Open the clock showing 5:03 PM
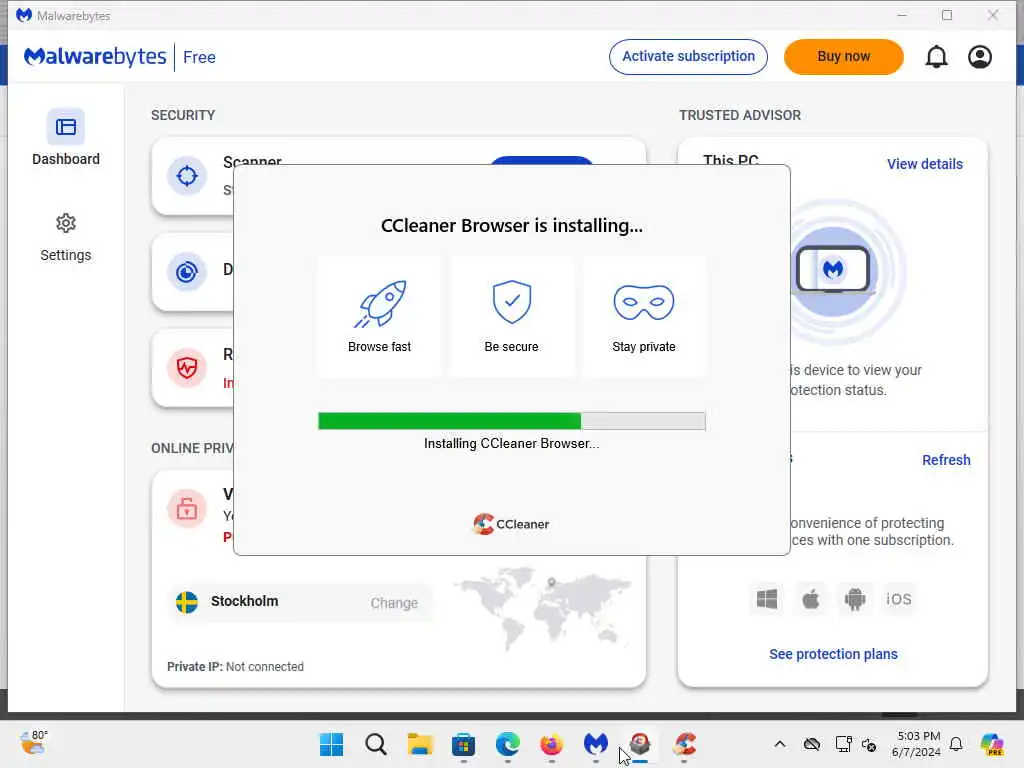The image size is (1024, 768). [x=917, y=744]
